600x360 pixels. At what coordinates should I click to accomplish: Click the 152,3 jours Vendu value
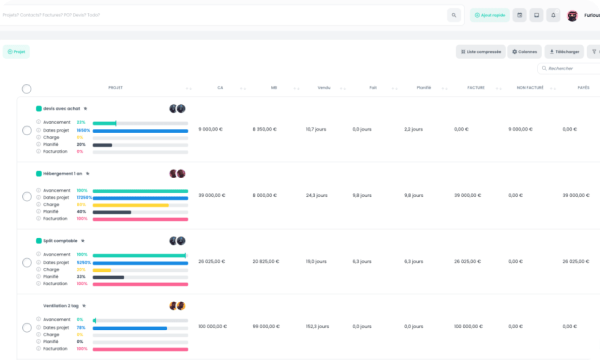tap(317, 326)
